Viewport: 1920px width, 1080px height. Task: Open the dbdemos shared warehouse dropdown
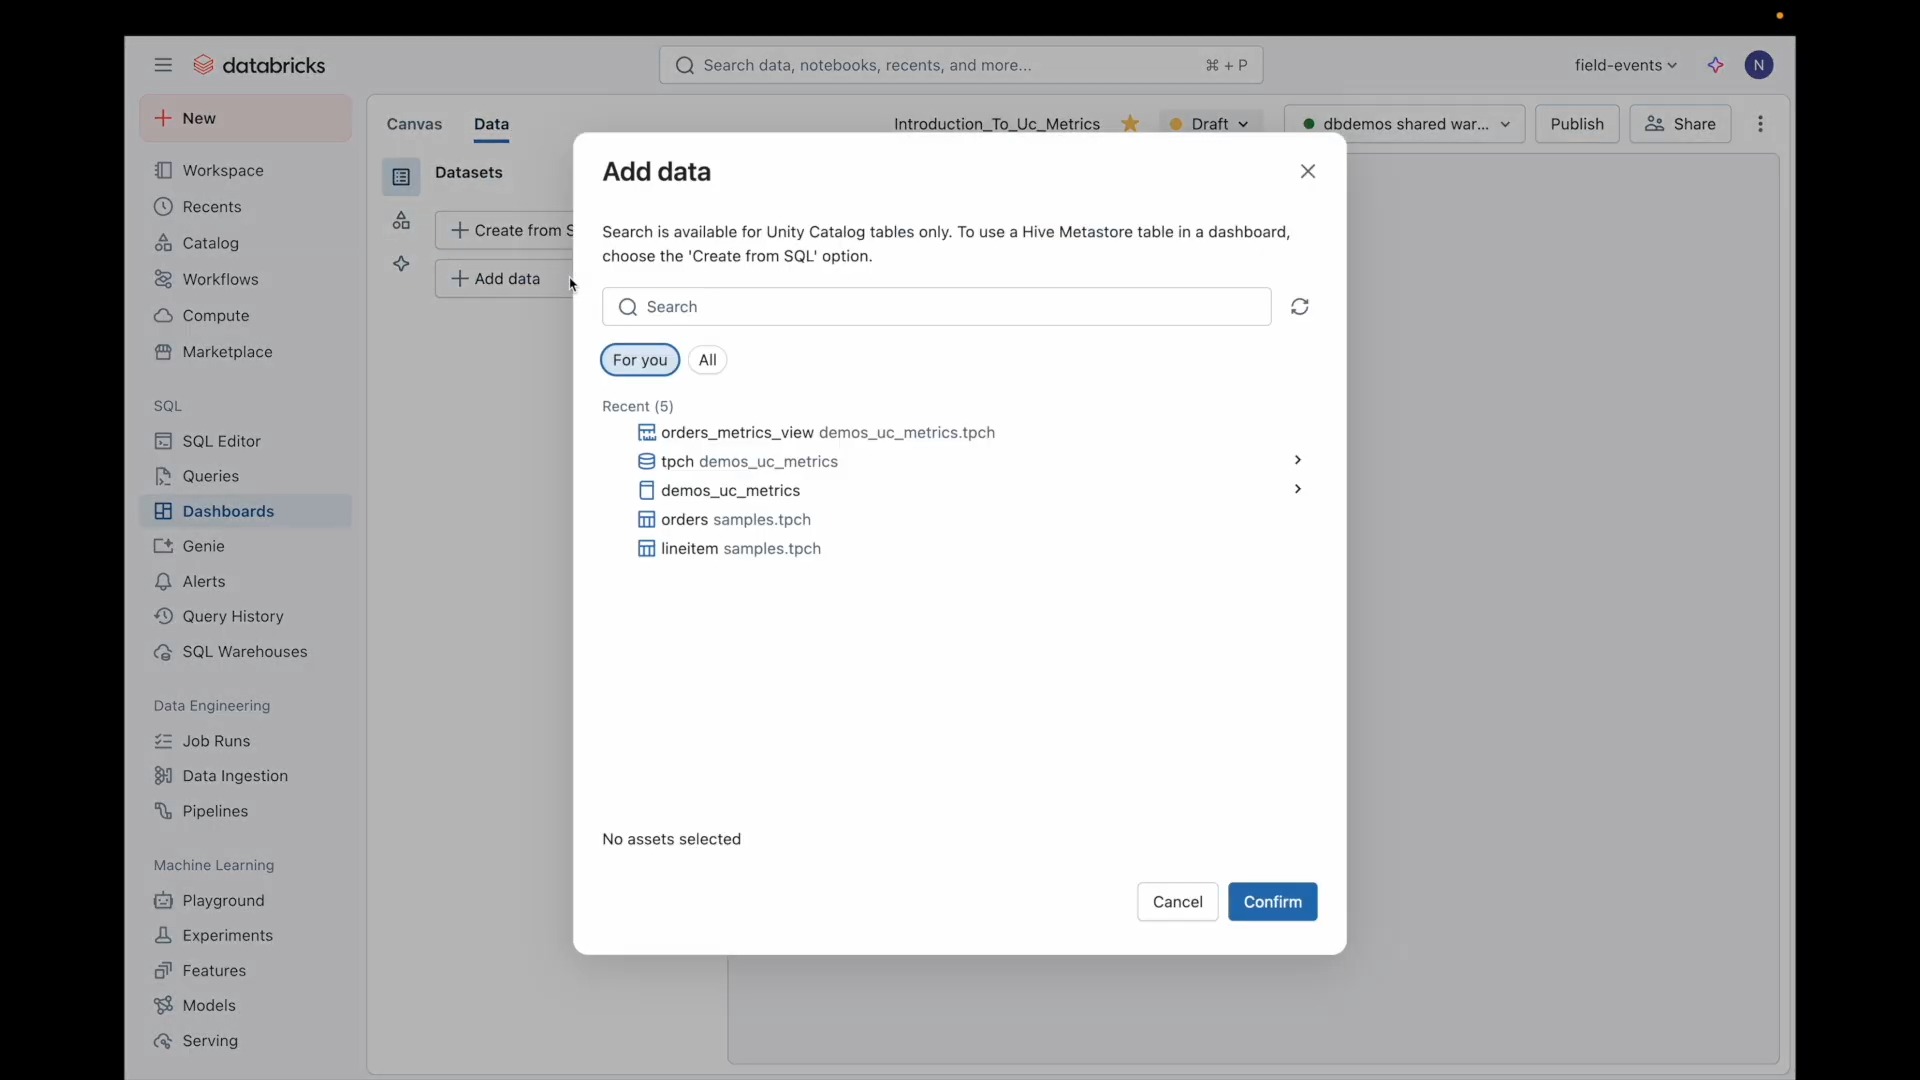coord(1405,124)
